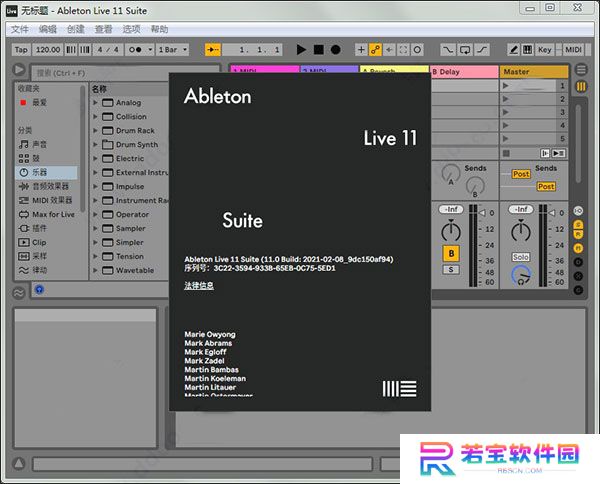Viewport: 600px width, 484px height.
Task: Switch to Arrangement view selector icon
Action: click(581, 70)
